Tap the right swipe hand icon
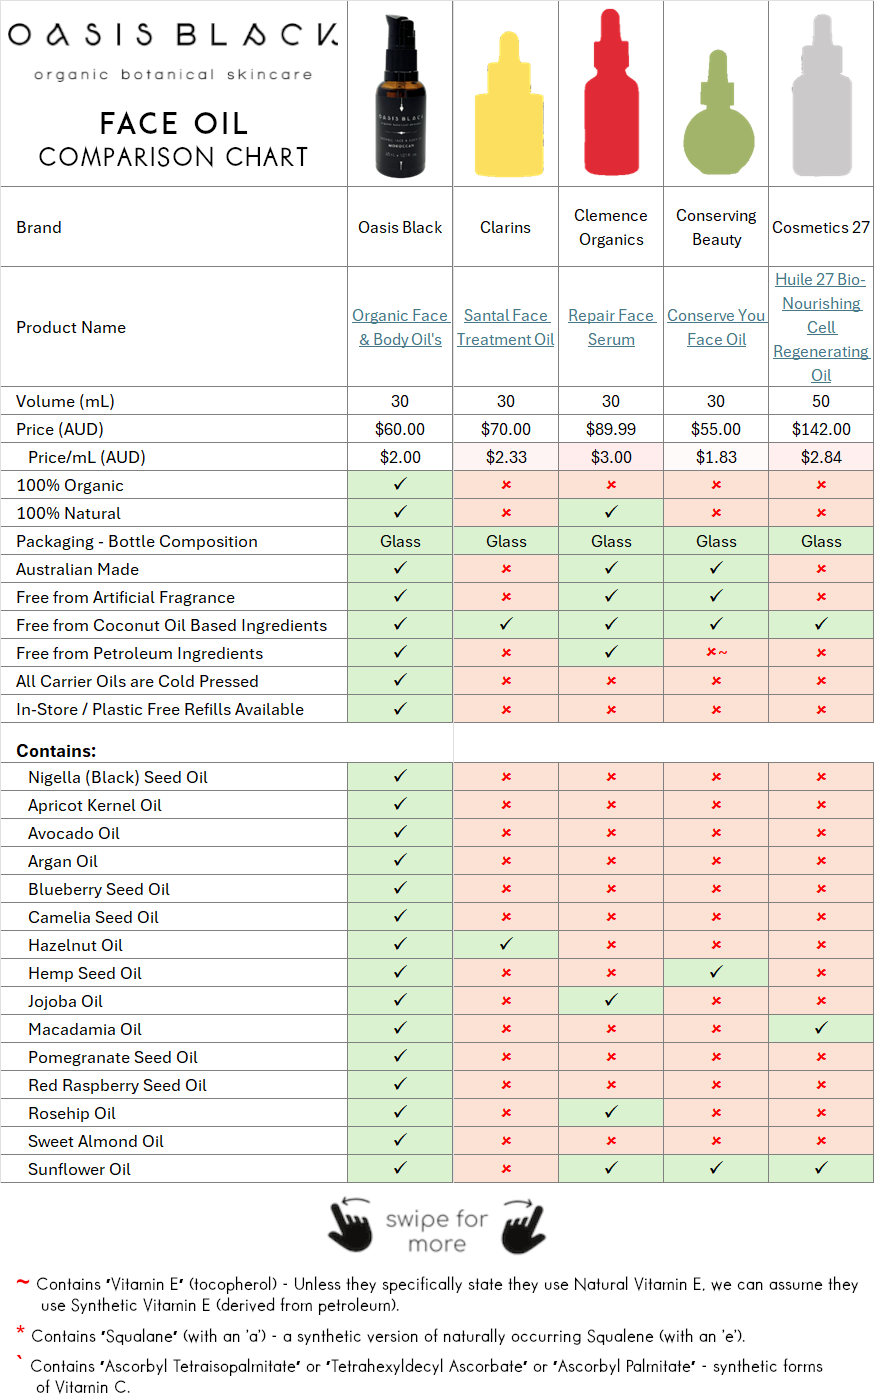Viewport: 874px width, 1400px height. (523, 1224)
